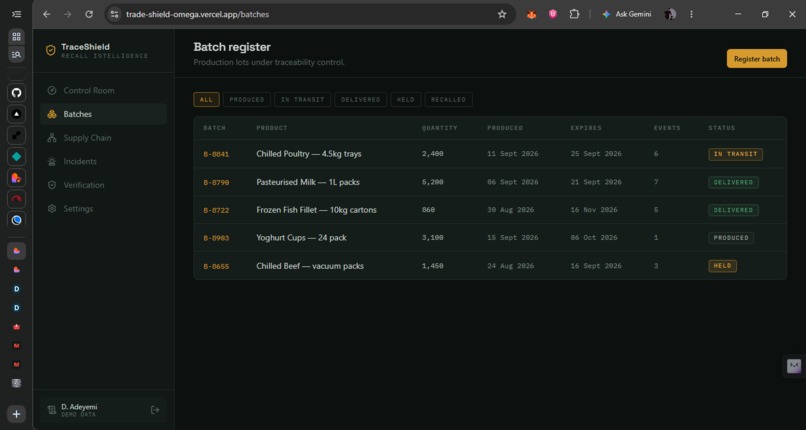Switch to the Vercel triangle tab
The width and height of the screenshot is (806, 430).
click(16, 114)
